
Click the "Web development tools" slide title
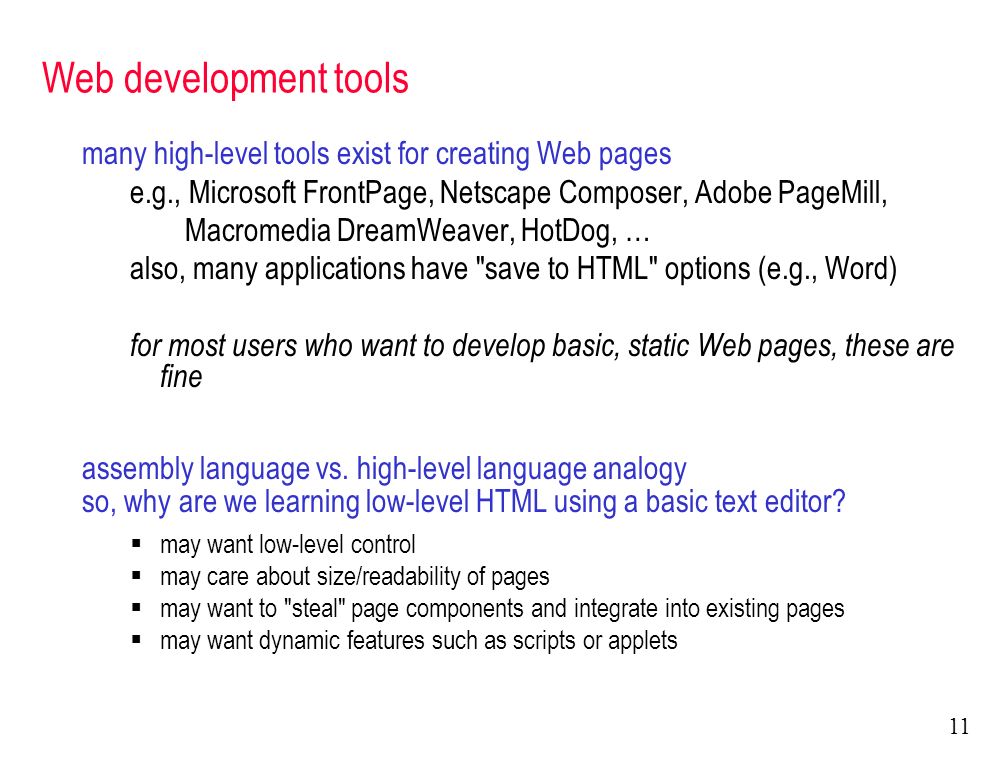[225, 79]
